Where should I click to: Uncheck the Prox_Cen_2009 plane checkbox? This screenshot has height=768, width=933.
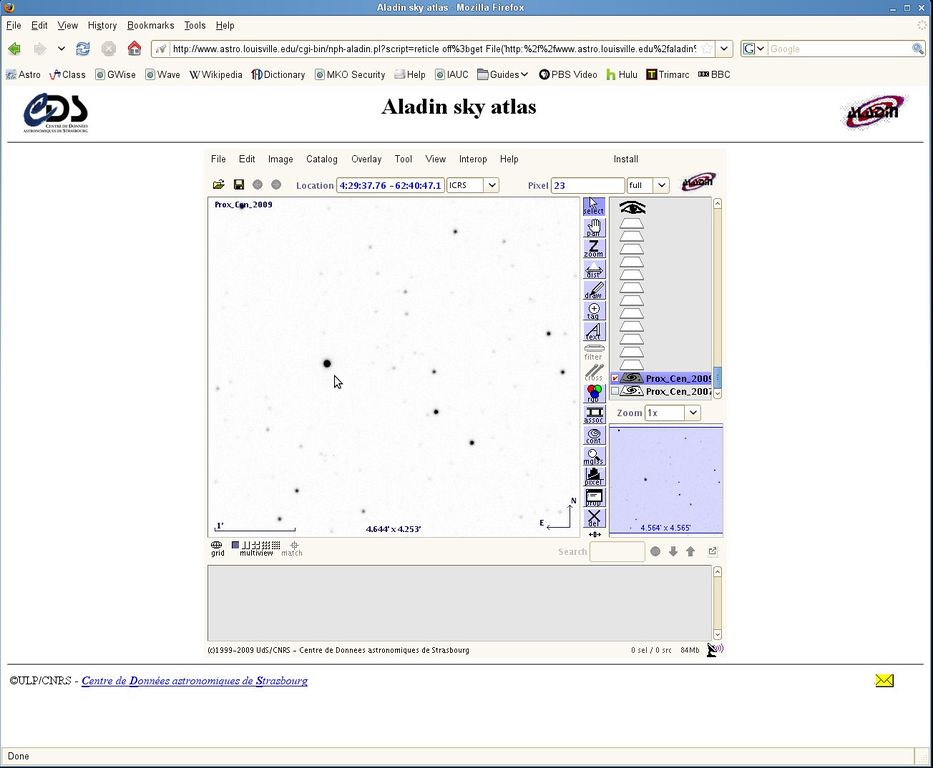click(x=615, y=379)
